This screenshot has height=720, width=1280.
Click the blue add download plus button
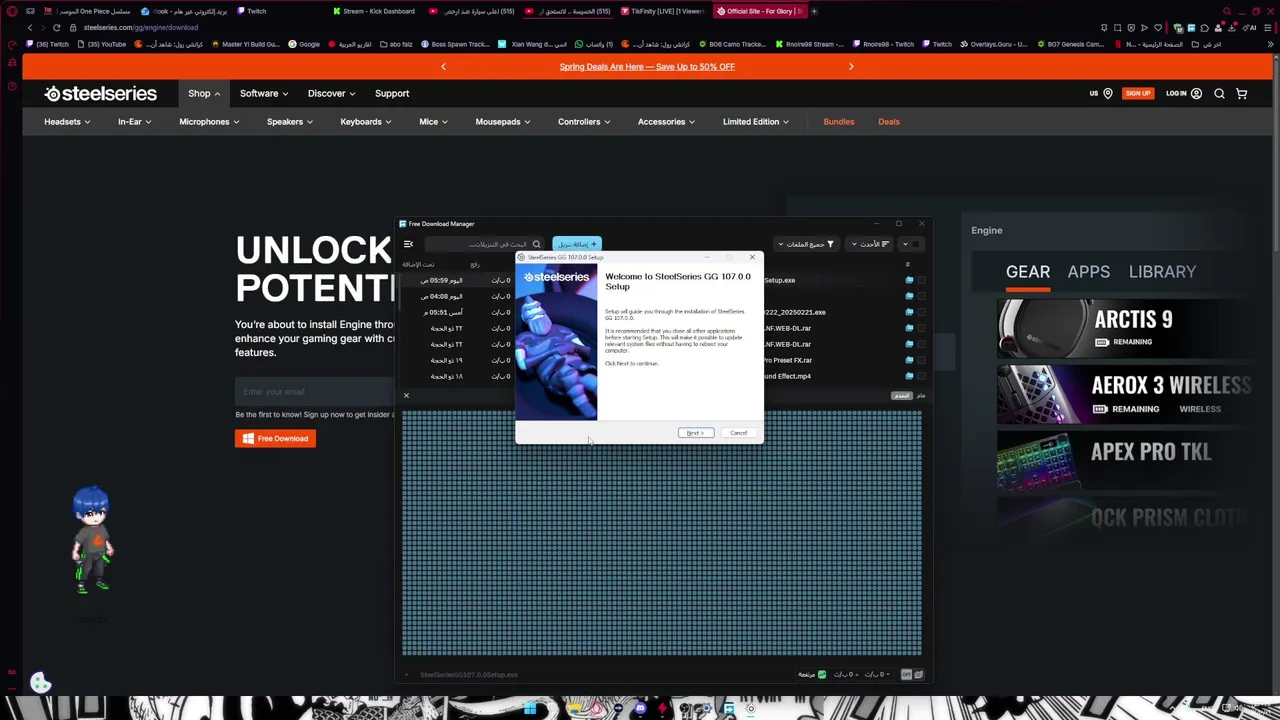coord(577,244)
